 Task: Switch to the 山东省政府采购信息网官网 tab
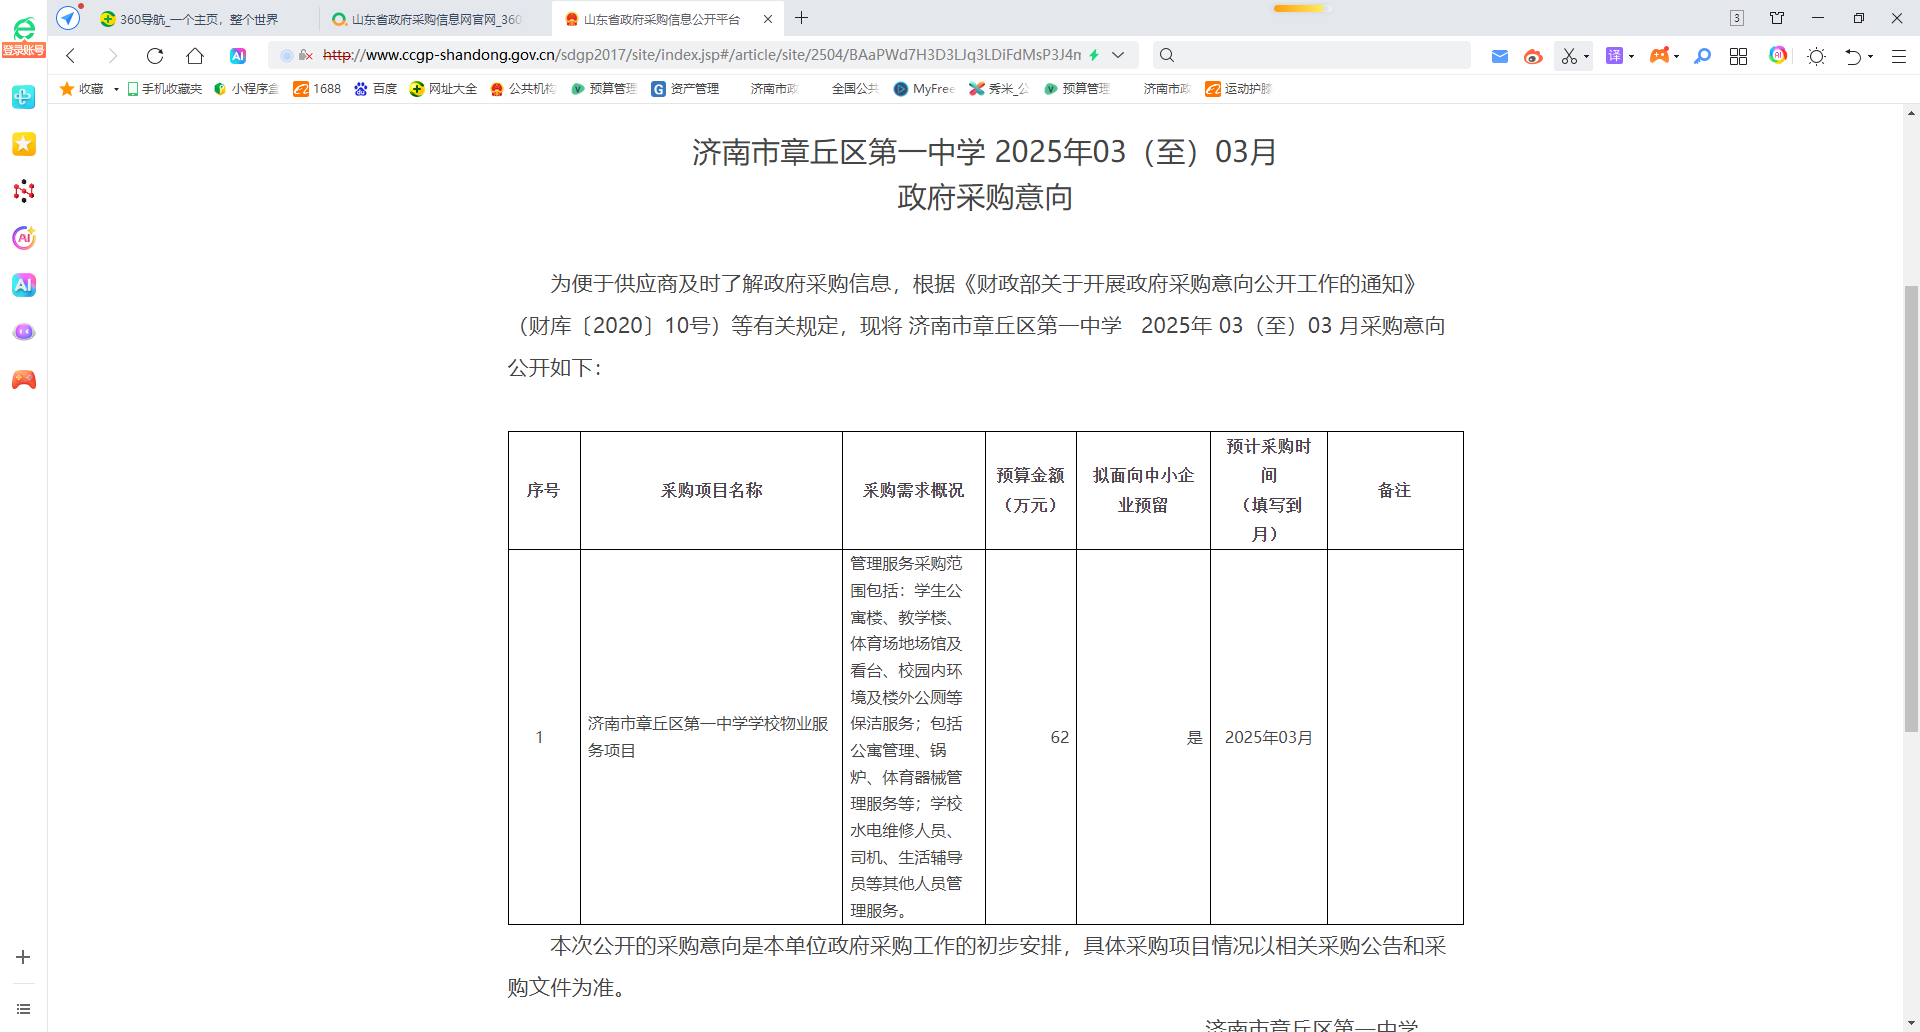pos(435,19)
